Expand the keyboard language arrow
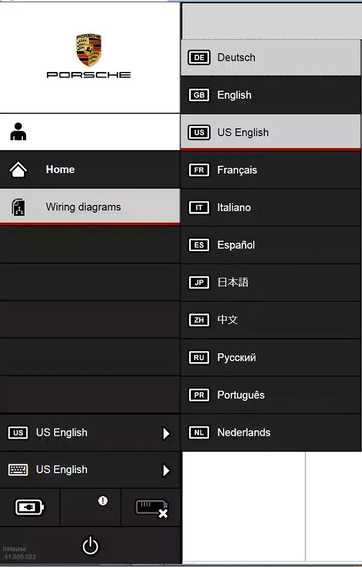The image size is (362, 567). pos(166,470)
